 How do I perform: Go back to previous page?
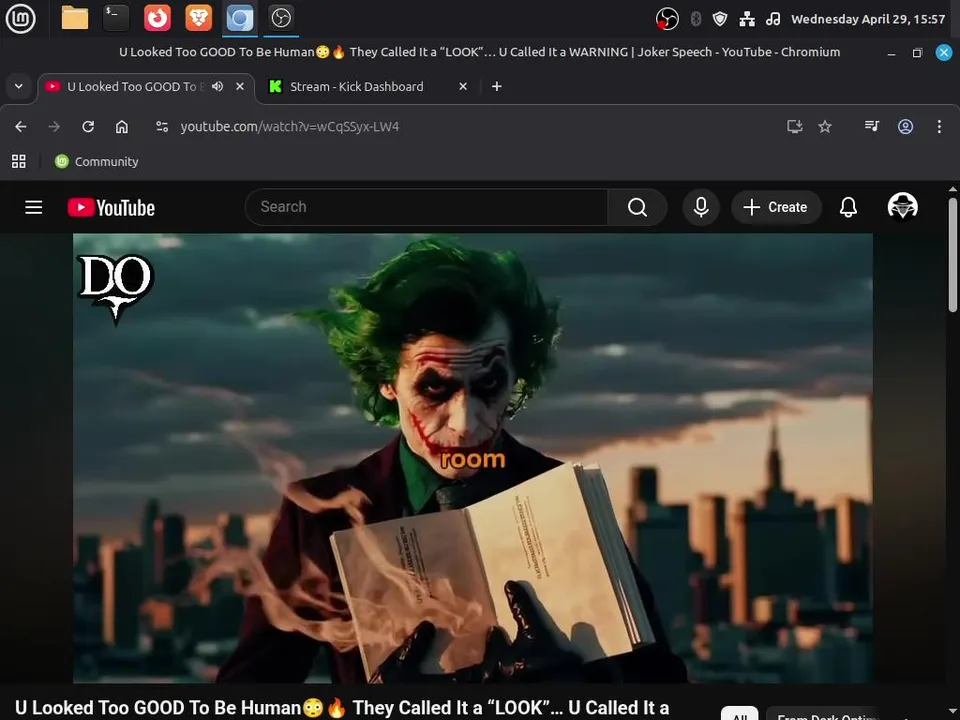[21, 126]
